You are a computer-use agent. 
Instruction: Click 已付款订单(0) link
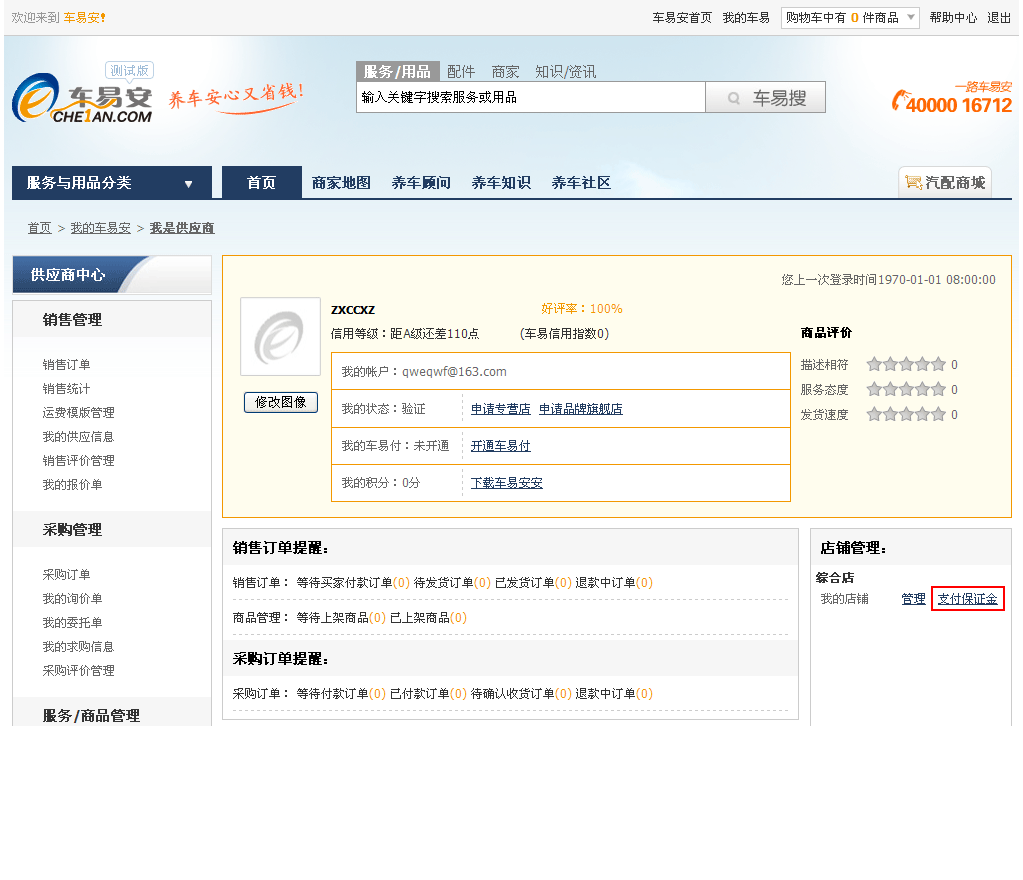click(x=429, y=694)
